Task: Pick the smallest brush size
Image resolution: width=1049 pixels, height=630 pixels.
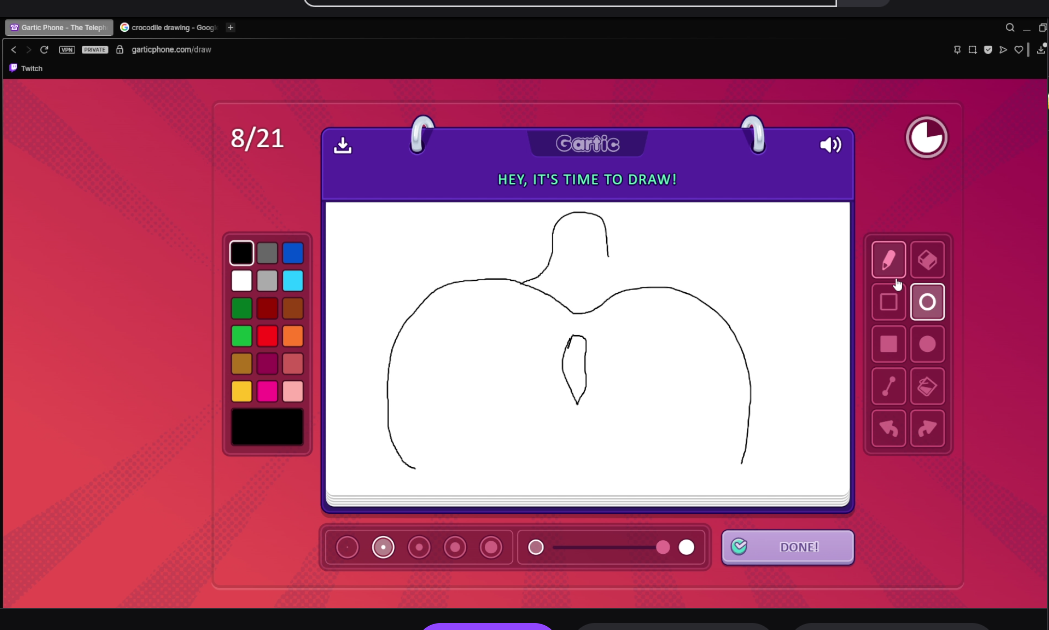Action: click(347, 547)
